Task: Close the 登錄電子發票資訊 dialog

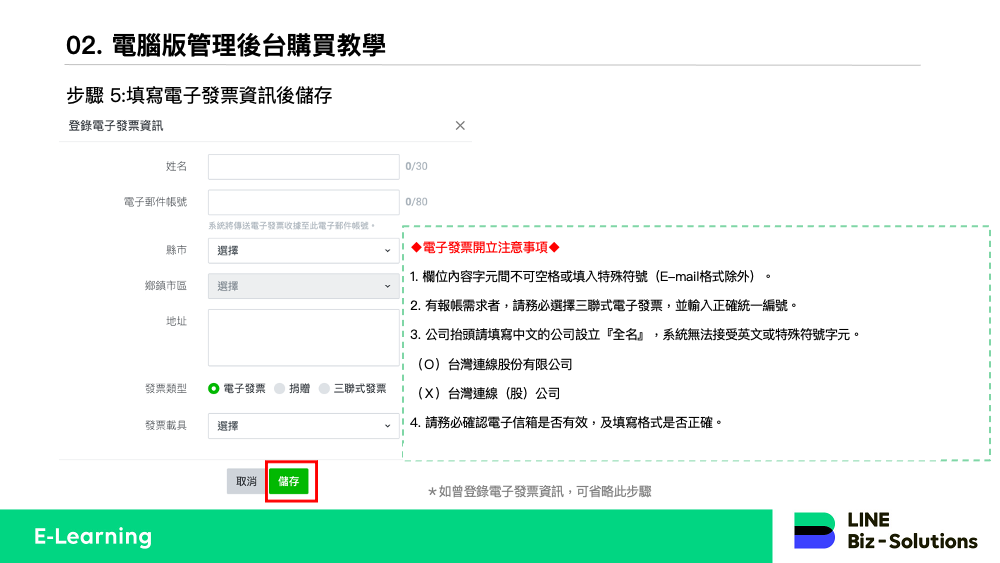Action: 460,126
